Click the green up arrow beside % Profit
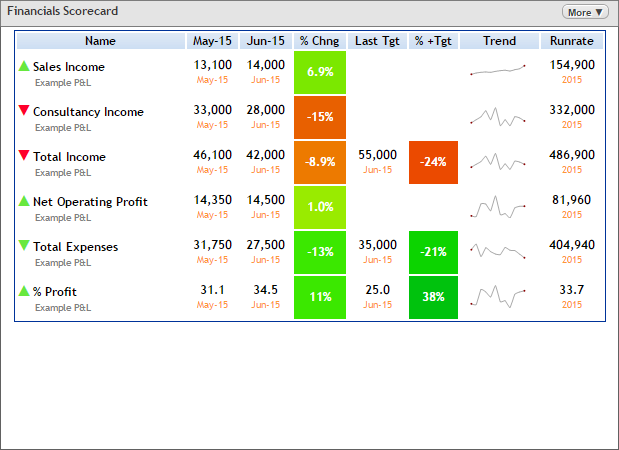The width and height of the screenshot is (619, 450). (x=24, y=291)
